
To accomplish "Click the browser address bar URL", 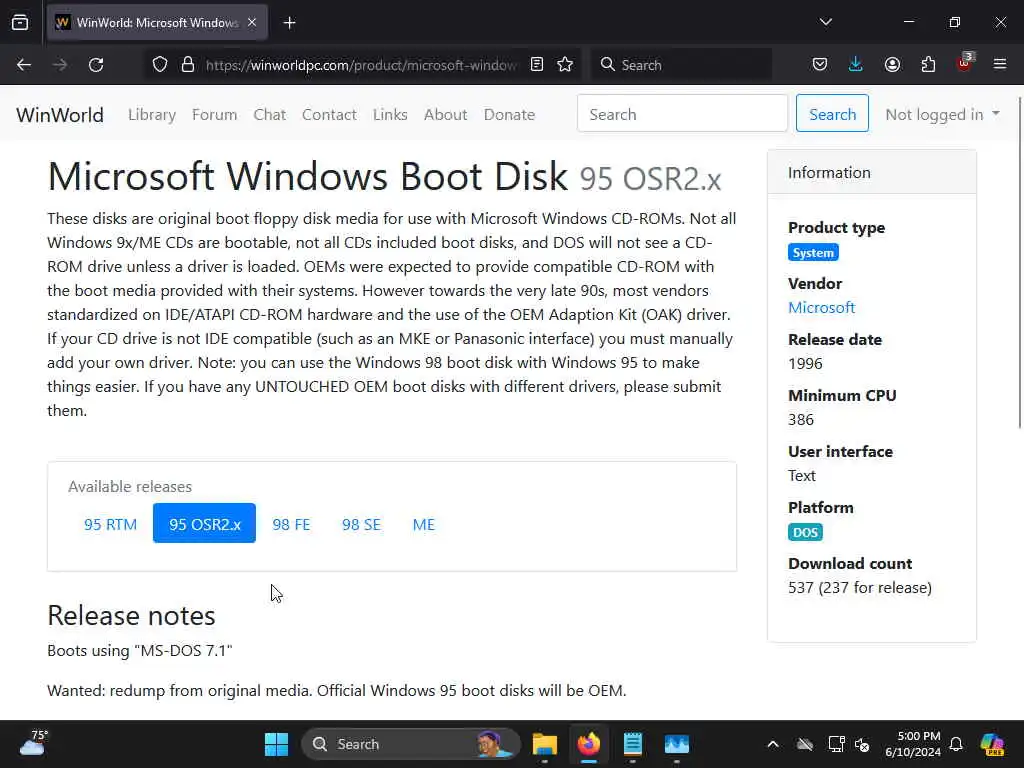I will [361, 65].
